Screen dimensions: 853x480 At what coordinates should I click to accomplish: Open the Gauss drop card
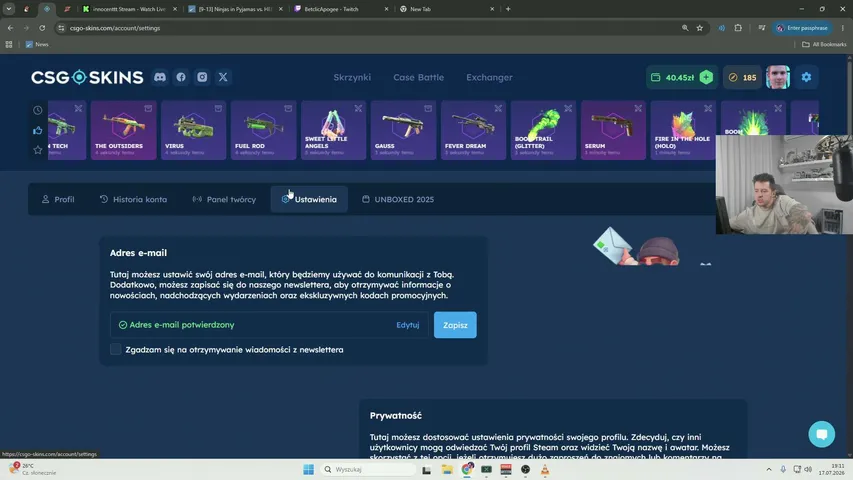tap(403, 130)
